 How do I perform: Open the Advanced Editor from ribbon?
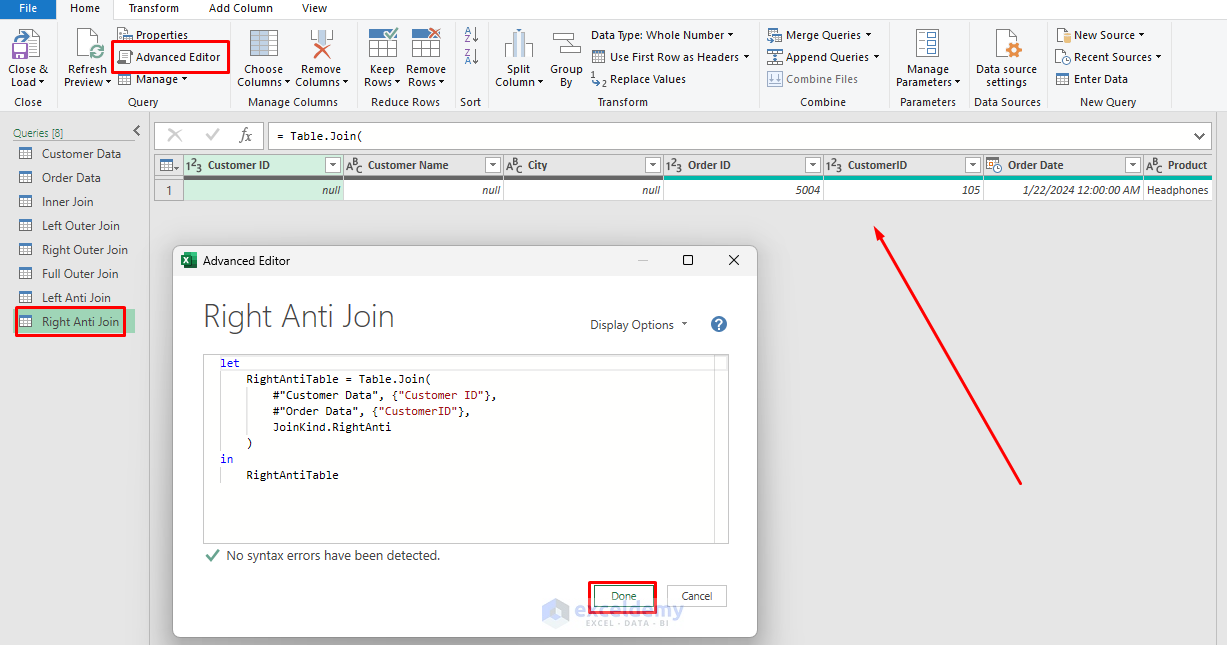click(170, 57)
